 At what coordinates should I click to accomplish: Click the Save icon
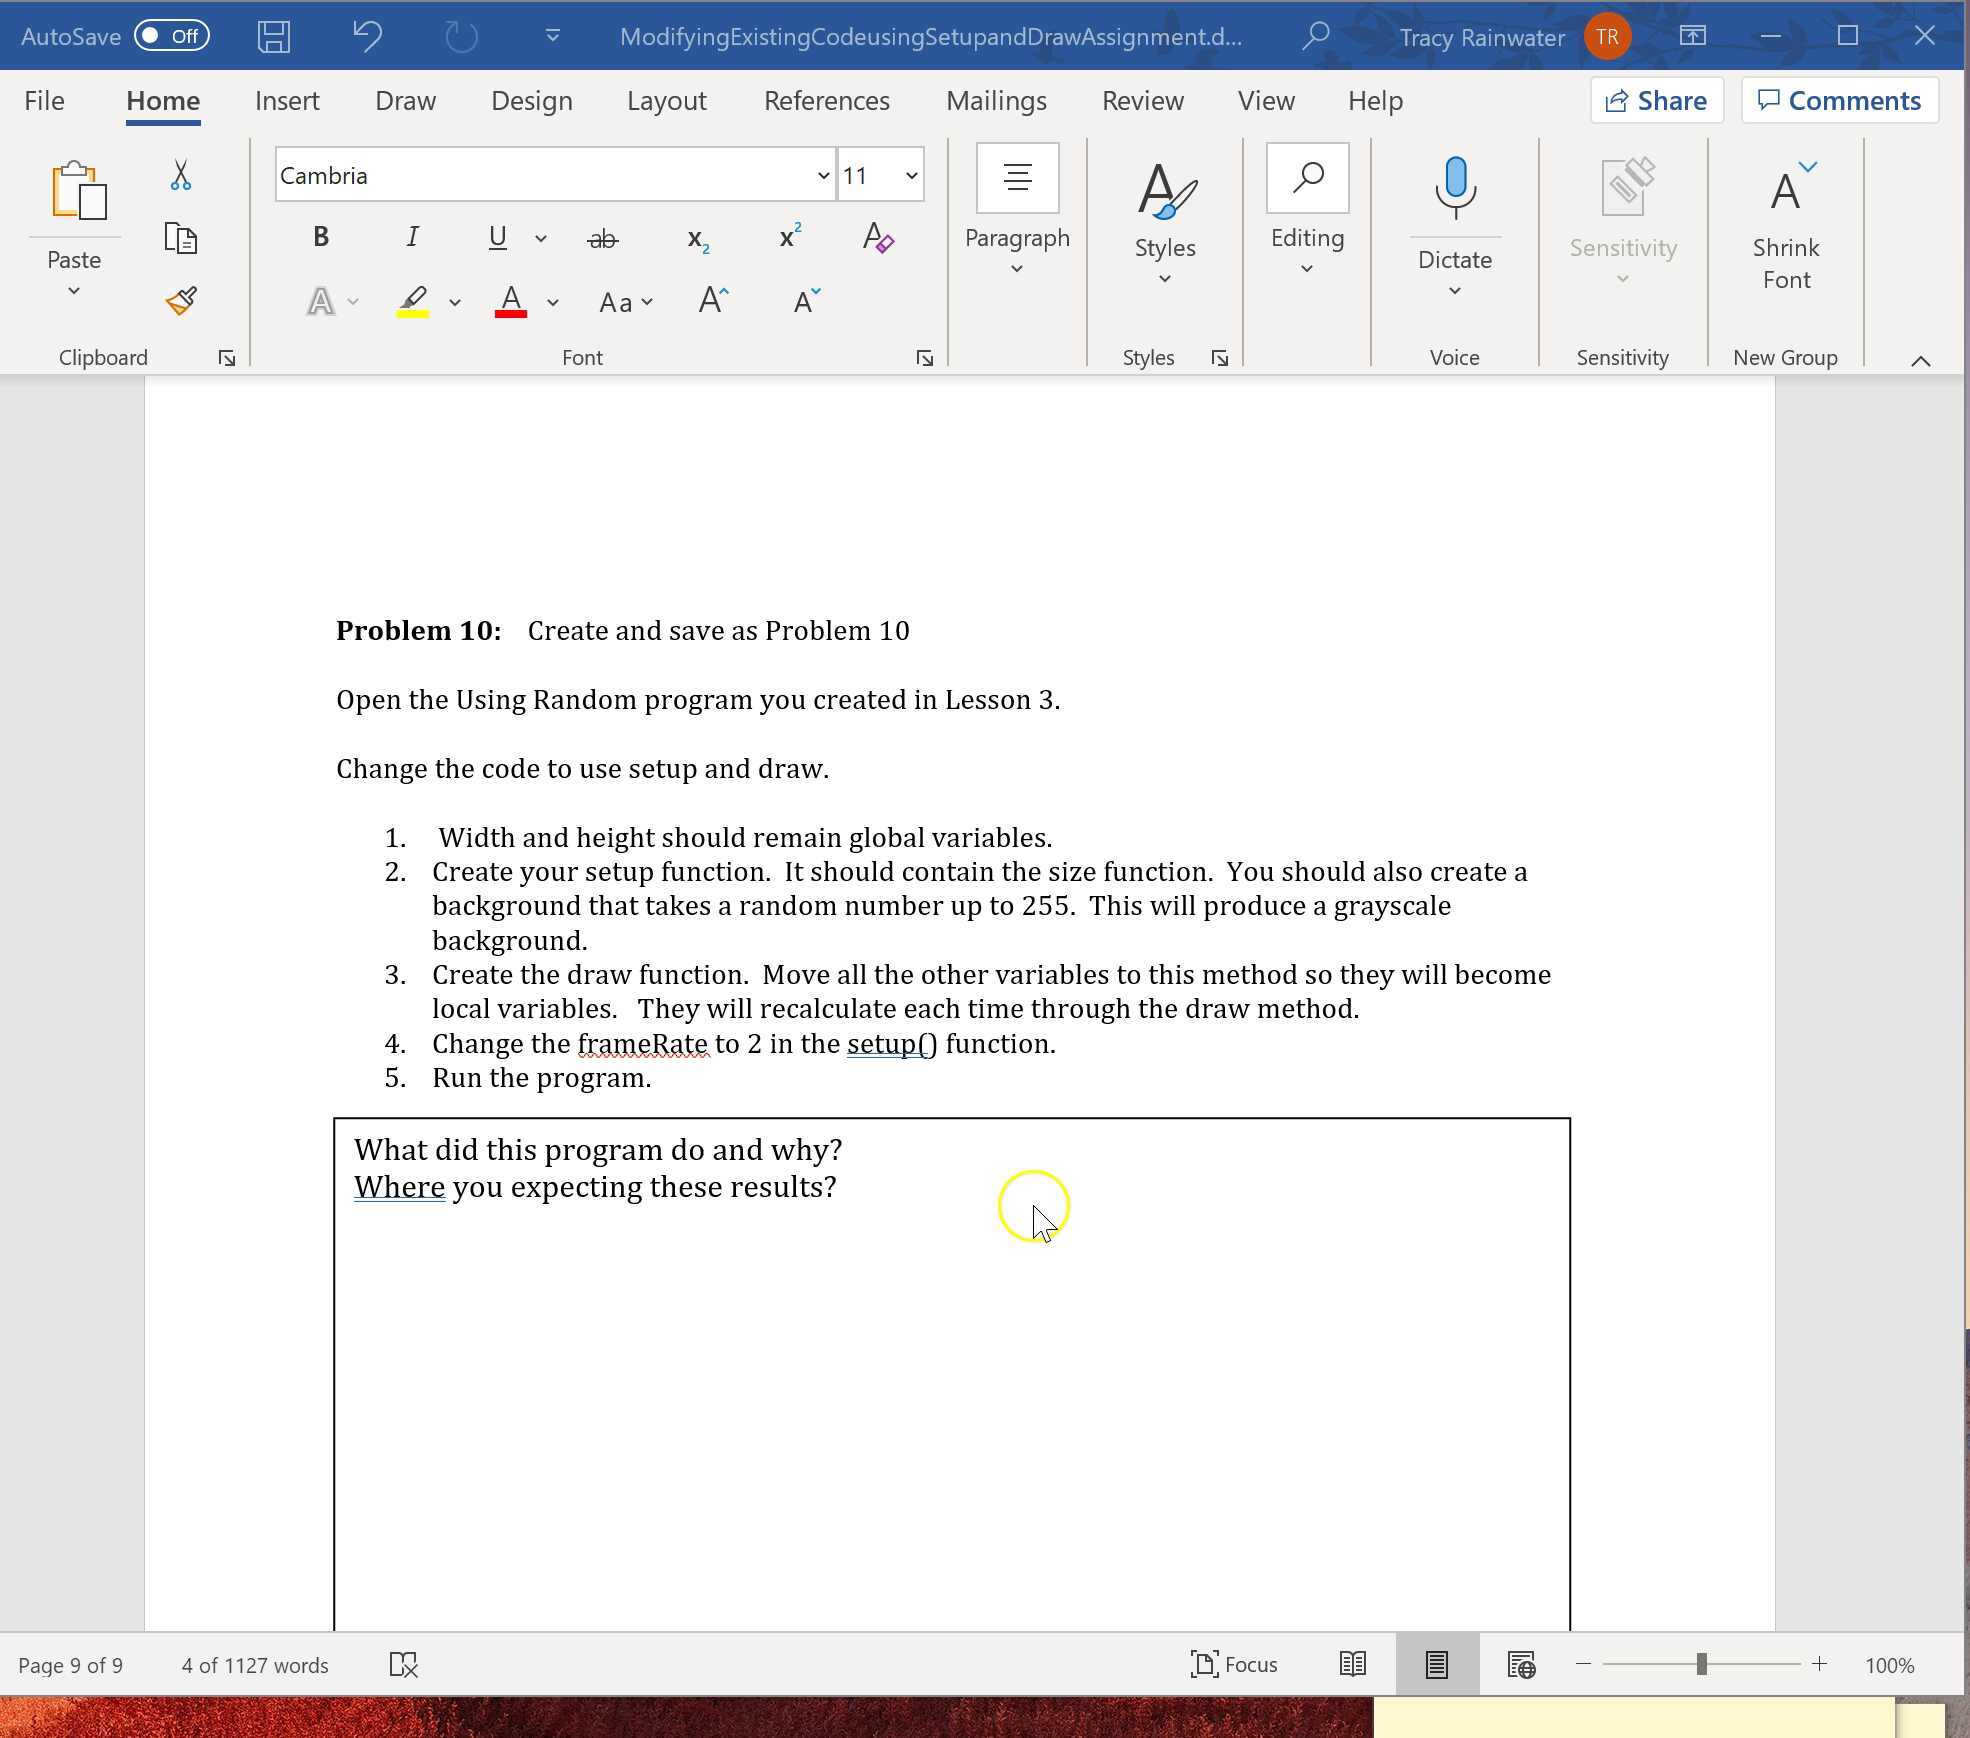coord(273,36)
